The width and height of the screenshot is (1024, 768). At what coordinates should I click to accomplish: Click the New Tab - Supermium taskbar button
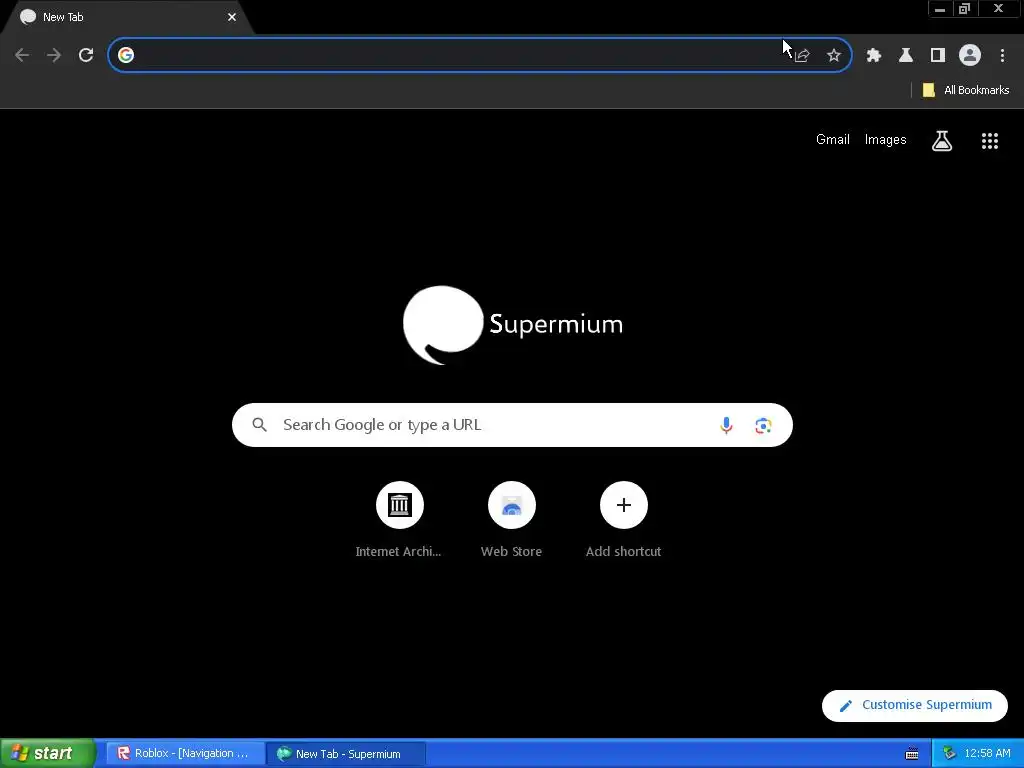[346, 754]
